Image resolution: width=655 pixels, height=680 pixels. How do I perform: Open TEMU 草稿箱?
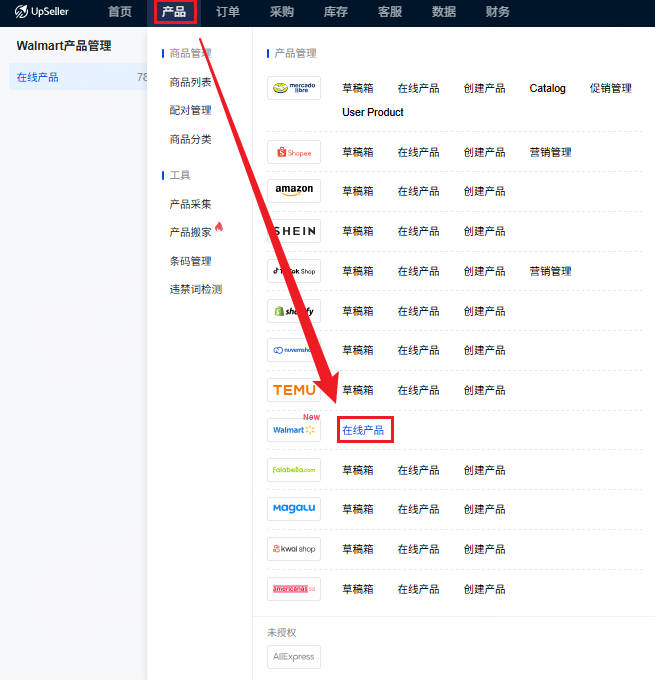358,390
